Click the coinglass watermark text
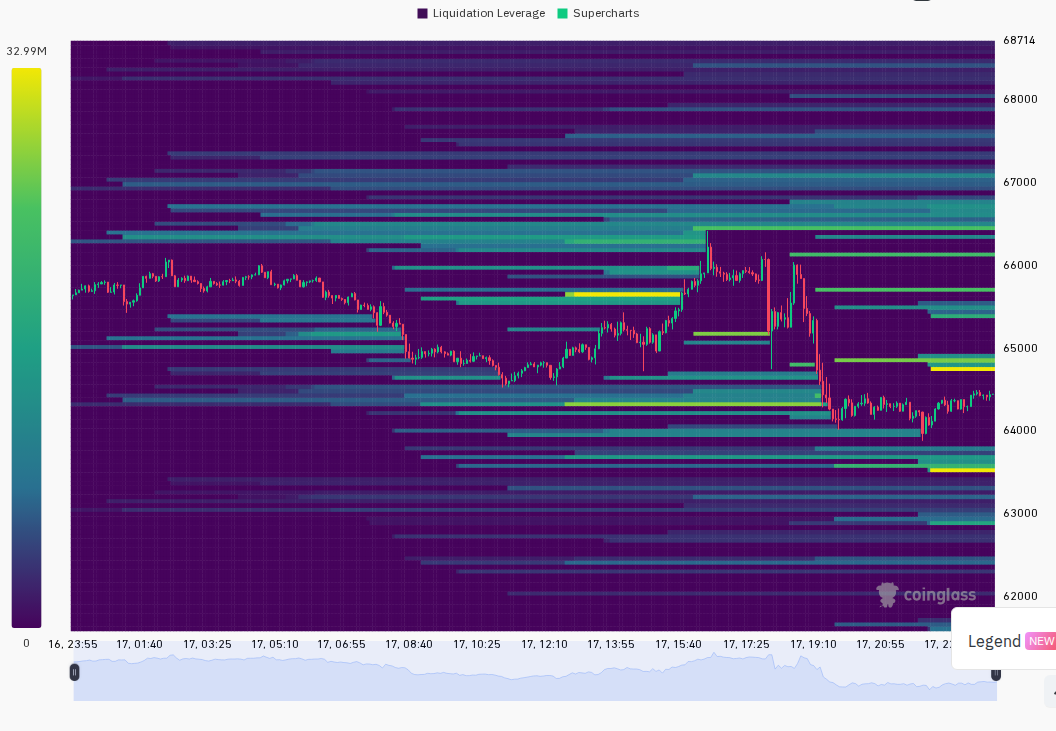Screen dimensions: 1056x731 point(939,595)
